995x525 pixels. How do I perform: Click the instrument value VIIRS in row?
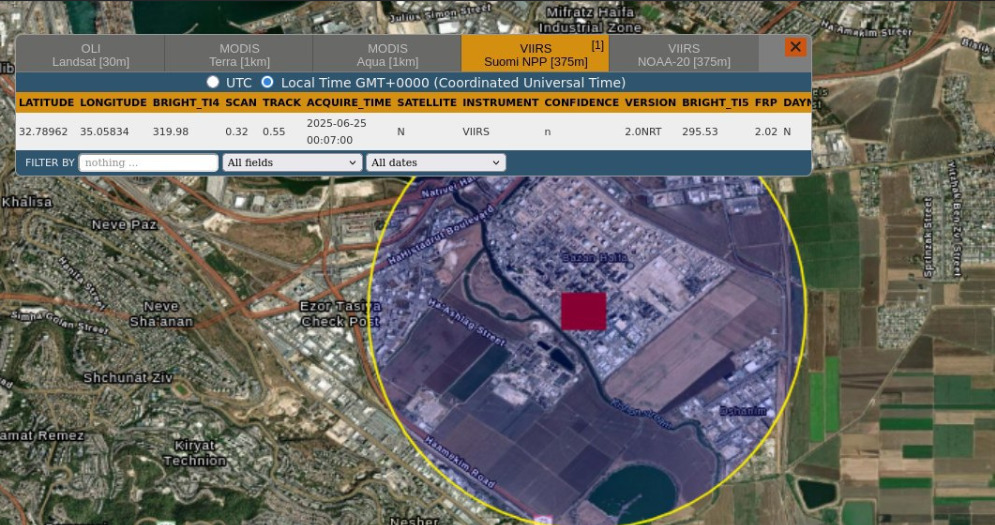[x=476, y=131]
